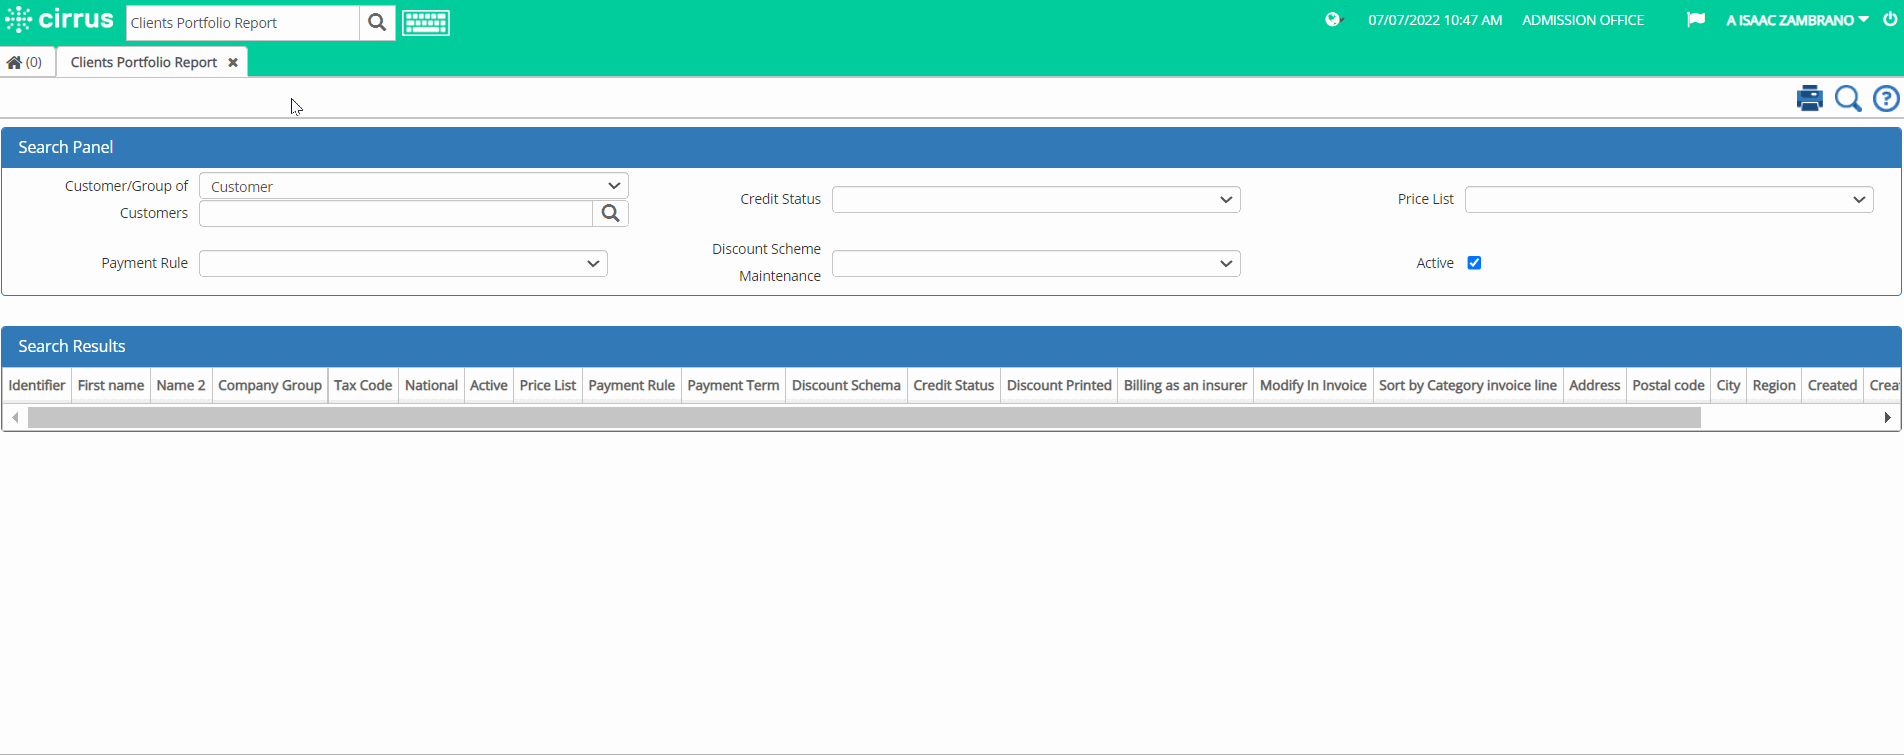The height and width of the screenshot is (755, 1904).
Task: Click the top search magnifier button
Action: coord(377,23)
